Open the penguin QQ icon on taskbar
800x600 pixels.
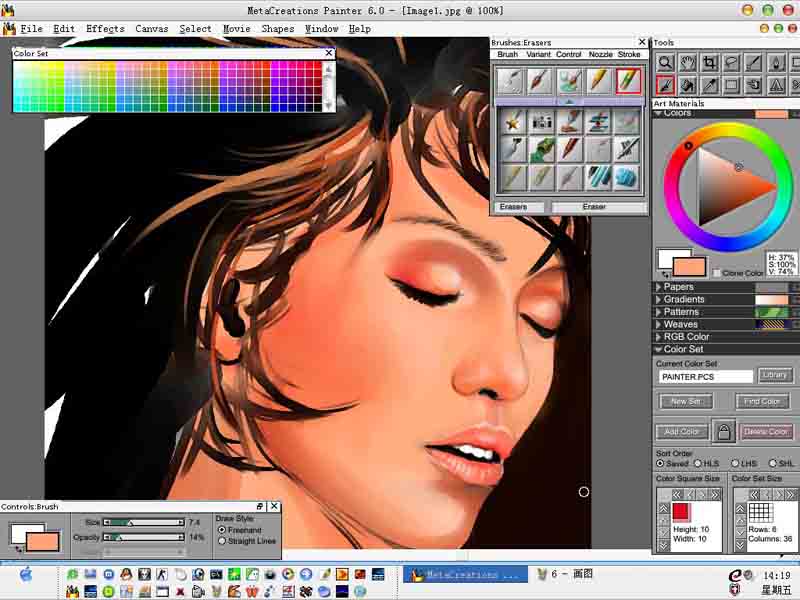tap(126, 574)
